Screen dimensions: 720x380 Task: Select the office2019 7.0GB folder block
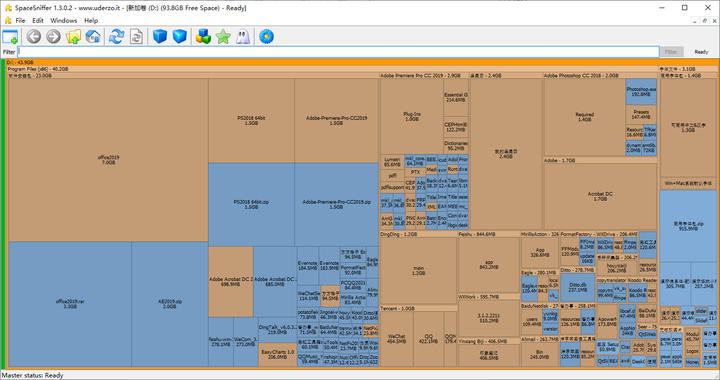[108, 160]
